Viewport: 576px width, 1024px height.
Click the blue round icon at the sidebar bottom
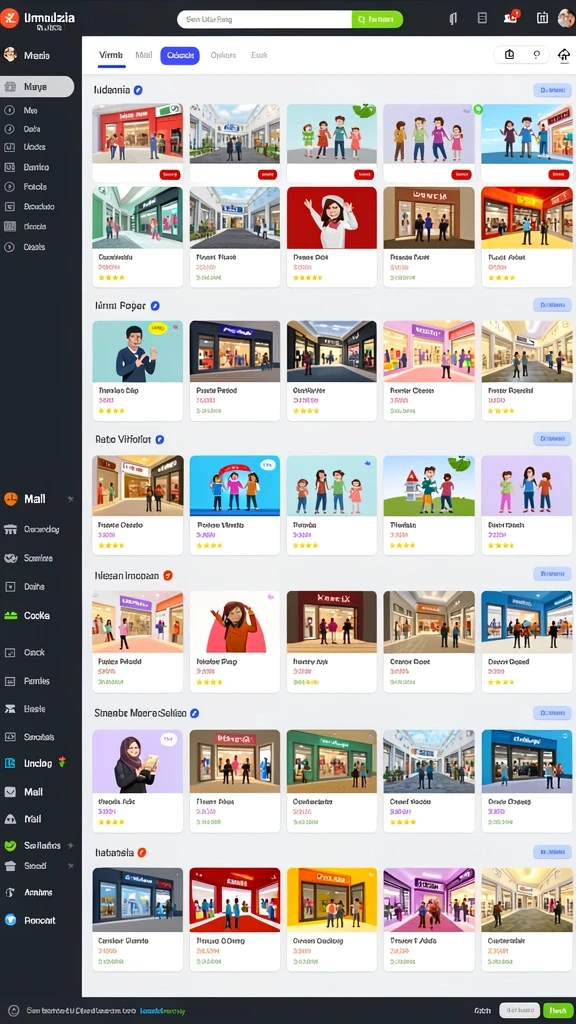10,920
